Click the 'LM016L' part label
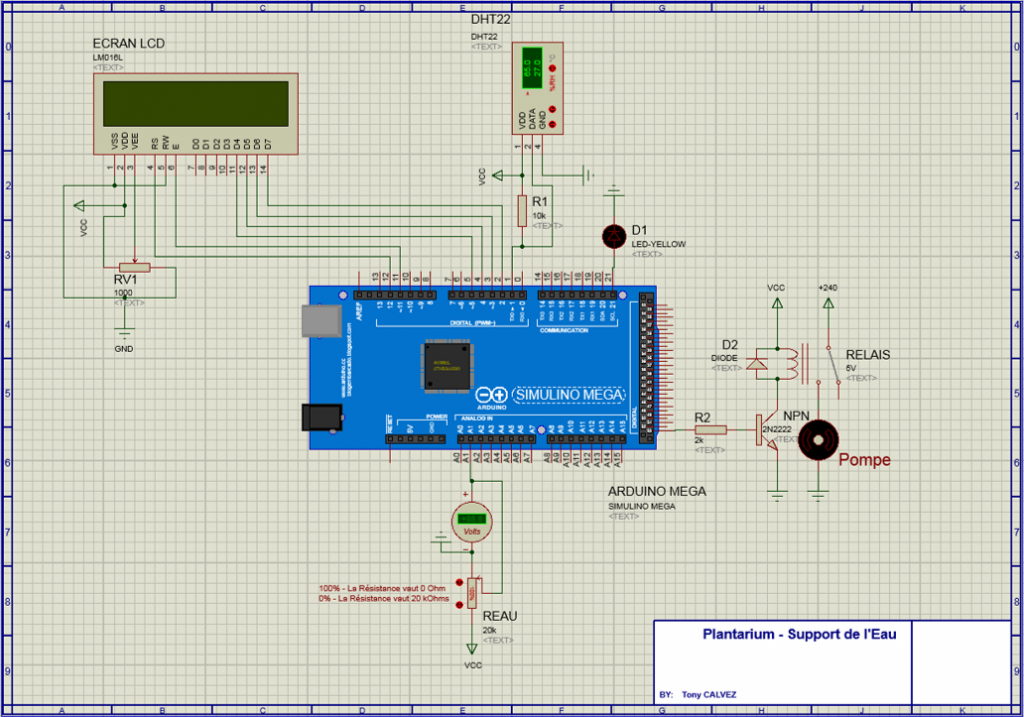Viewport: 1024px width, 717px height. [x=108, y=57]
